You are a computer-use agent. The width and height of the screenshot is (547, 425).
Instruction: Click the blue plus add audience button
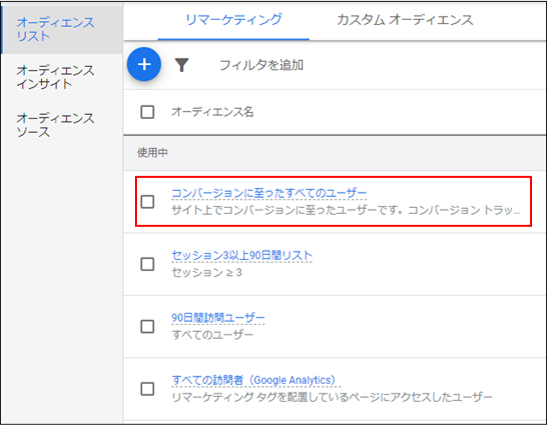pos(144,64)
